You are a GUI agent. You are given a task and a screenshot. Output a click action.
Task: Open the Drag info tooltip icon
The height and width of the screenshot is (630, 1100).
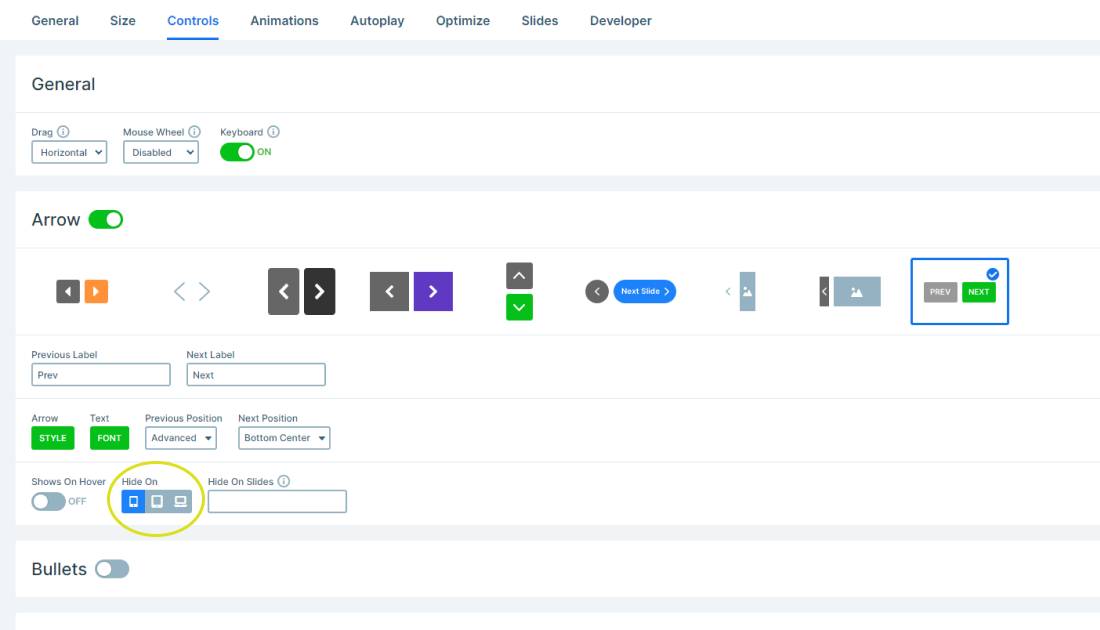(x=63, y=131)
